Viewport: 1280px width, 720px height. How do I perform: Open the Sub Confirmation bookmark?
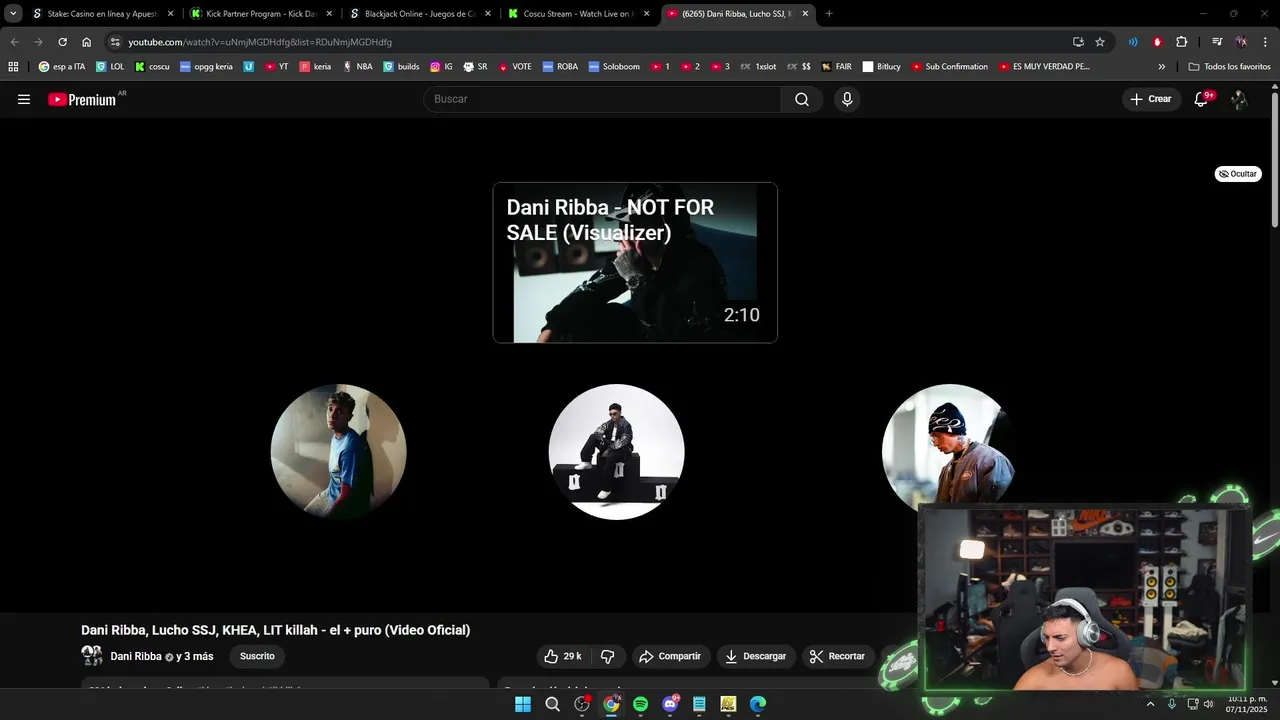[x=949, y=67]
